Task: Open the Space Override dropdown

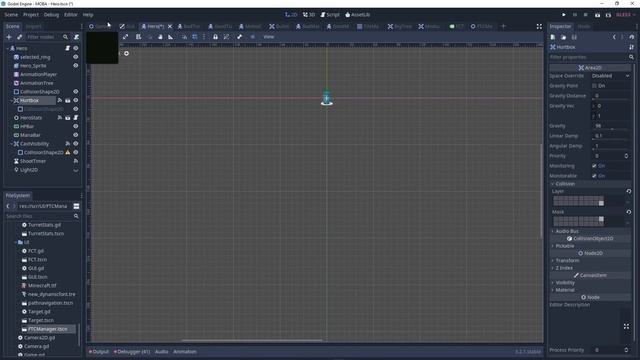Action: point(611,76)
